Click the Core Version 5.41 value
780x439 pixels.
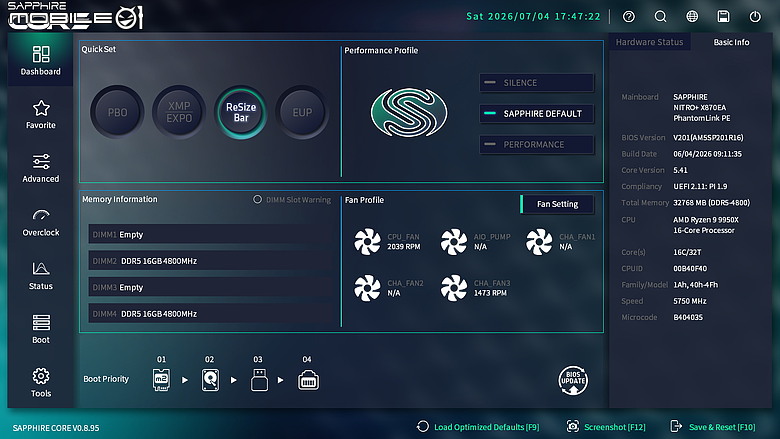pyautogui.click(x=680, y=170)
